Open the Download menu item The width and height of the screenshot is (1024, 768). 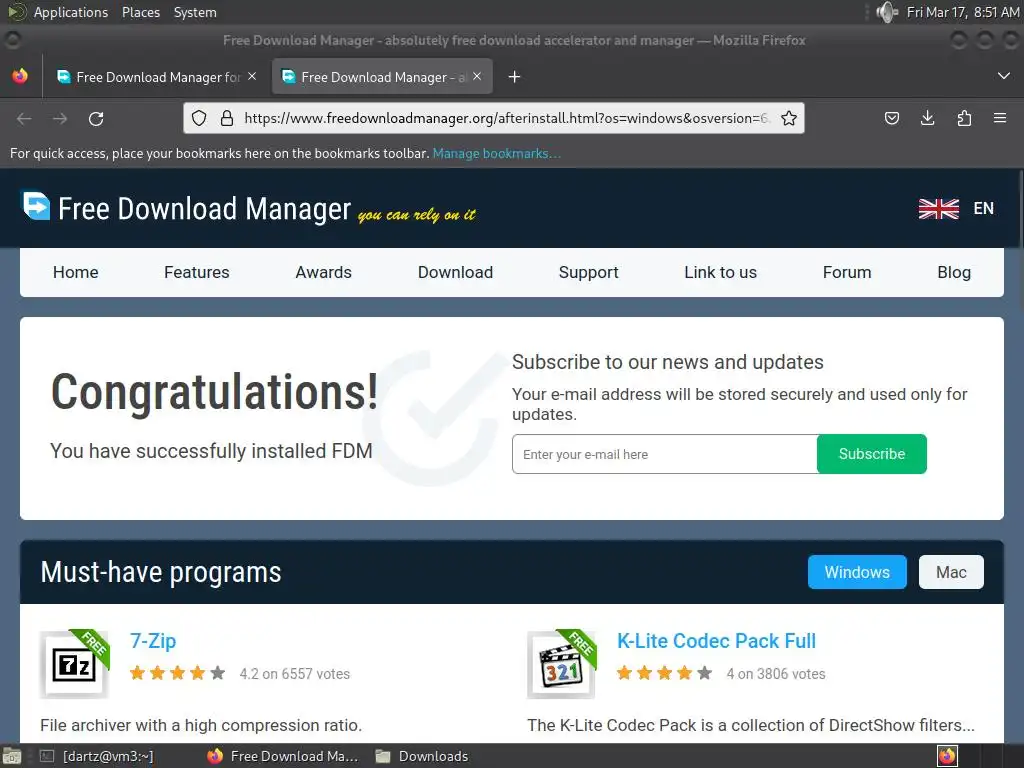(x=455, y=272)
